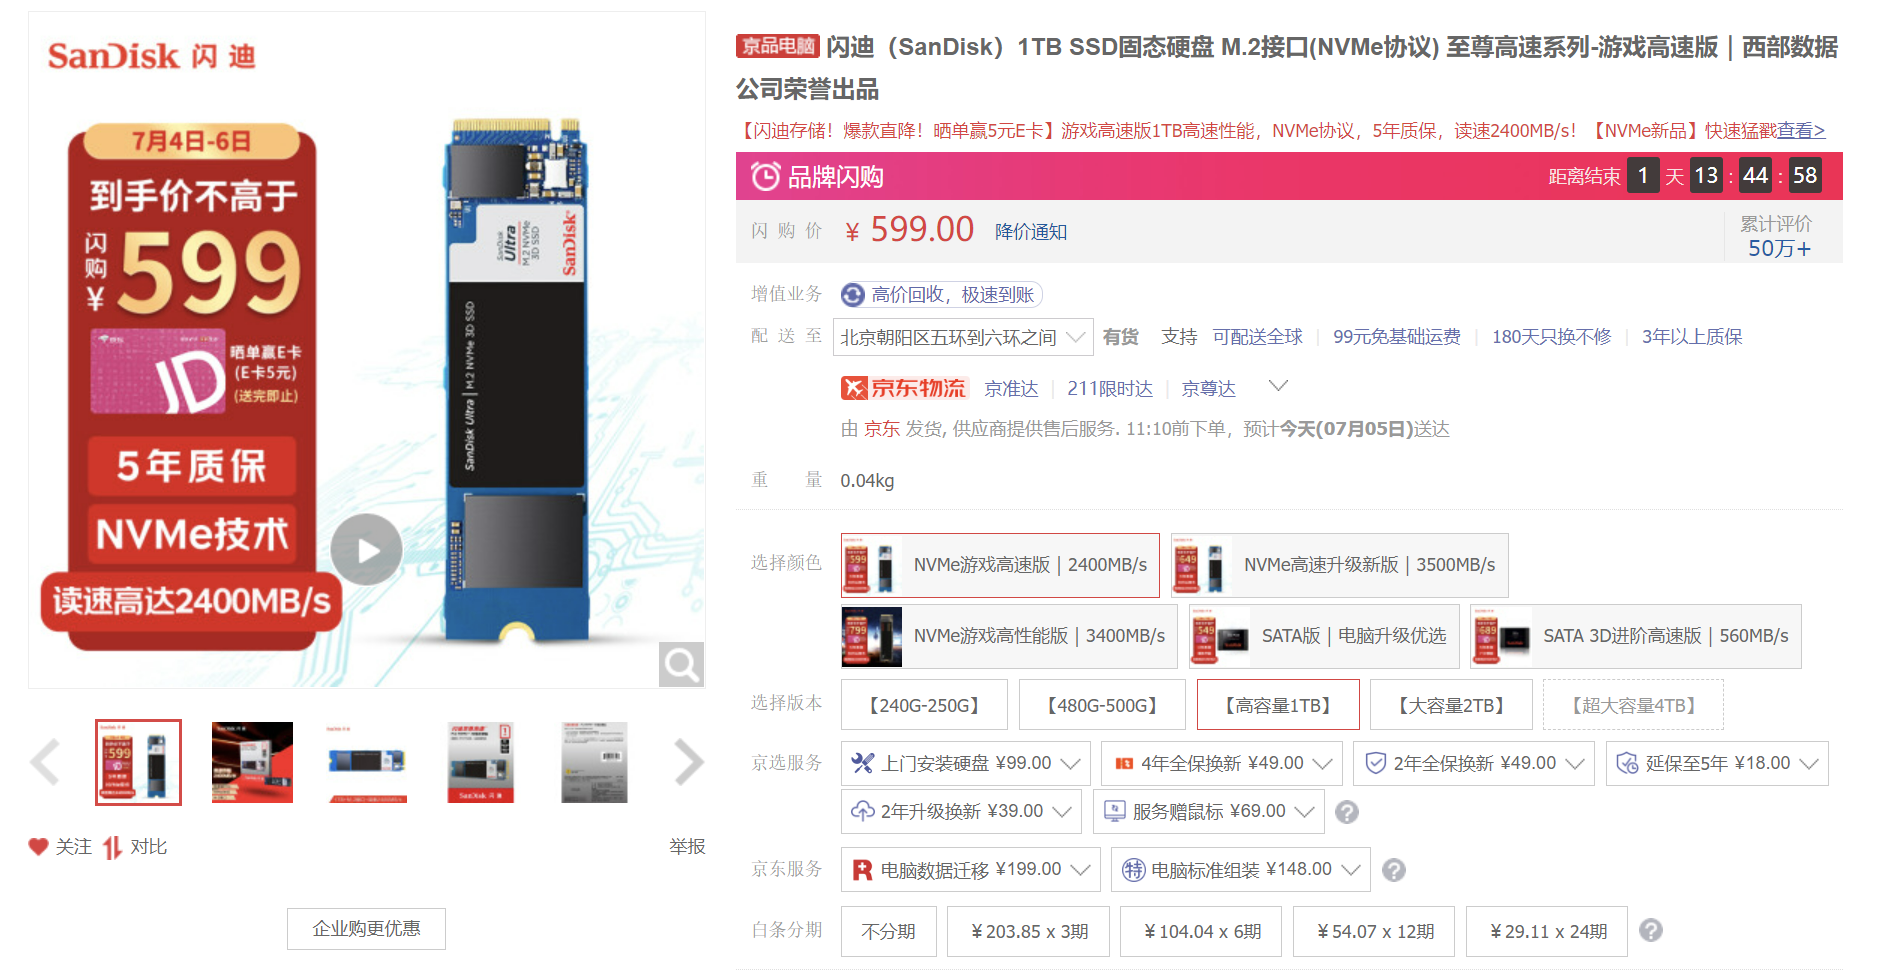This screenshot has width=1903, height=978.
Task: Choose the 不分期 installment option
Action: coord(888,931)
